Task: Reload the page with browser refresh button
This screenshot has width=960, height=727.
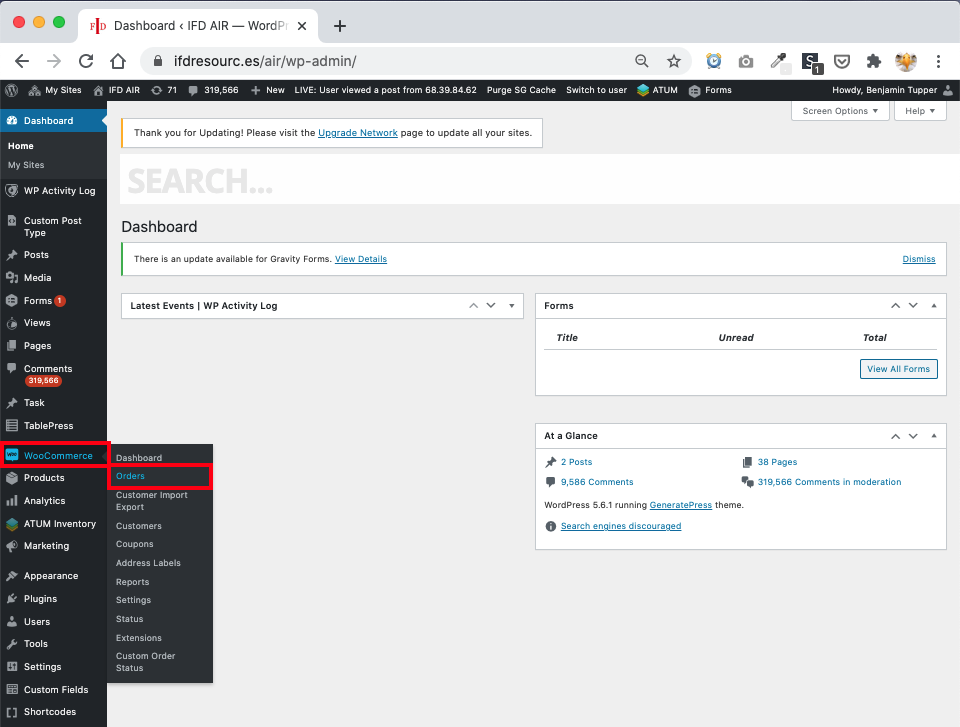Action: [x=86, y=61]
